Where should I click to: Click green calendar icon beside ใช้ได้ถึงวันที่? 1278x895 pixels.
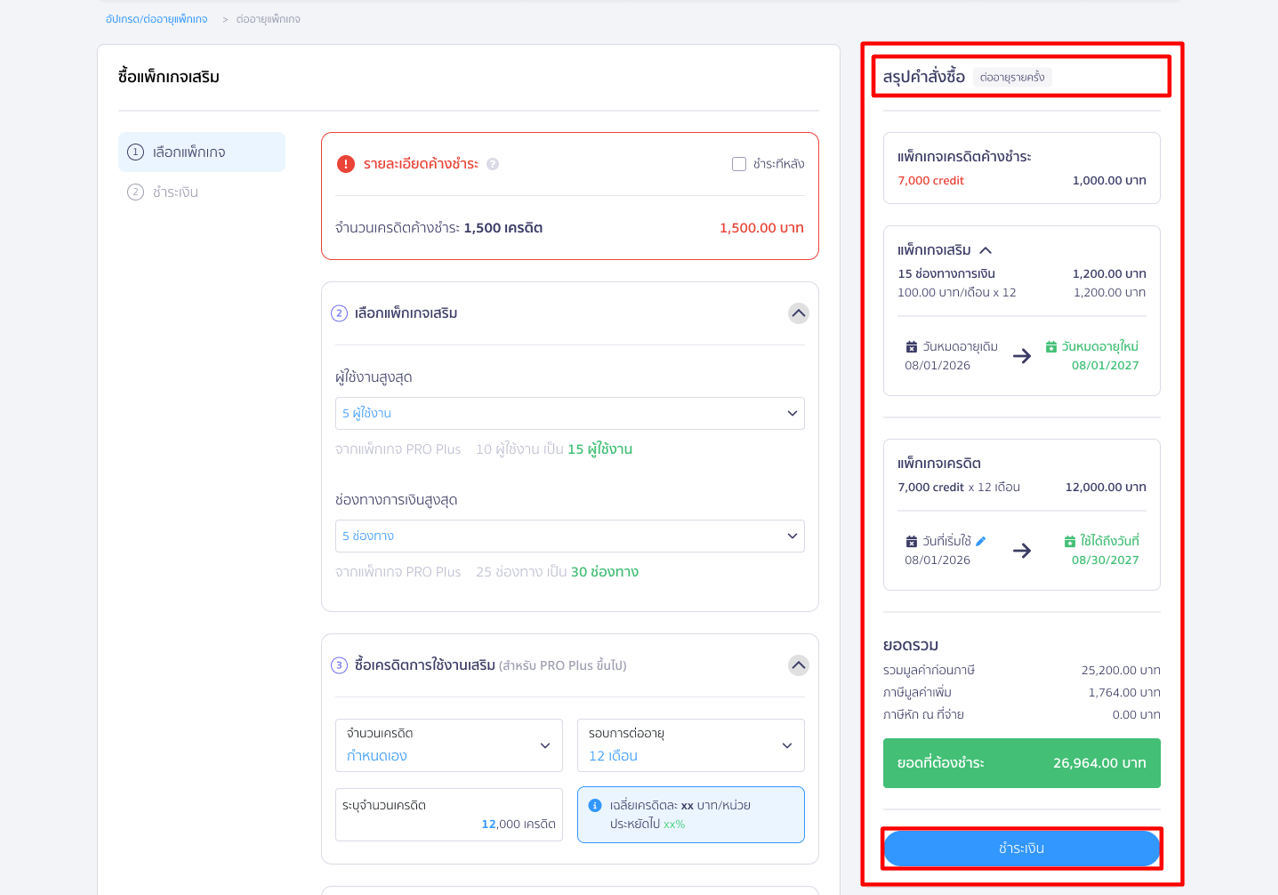tap(1070, 541)
